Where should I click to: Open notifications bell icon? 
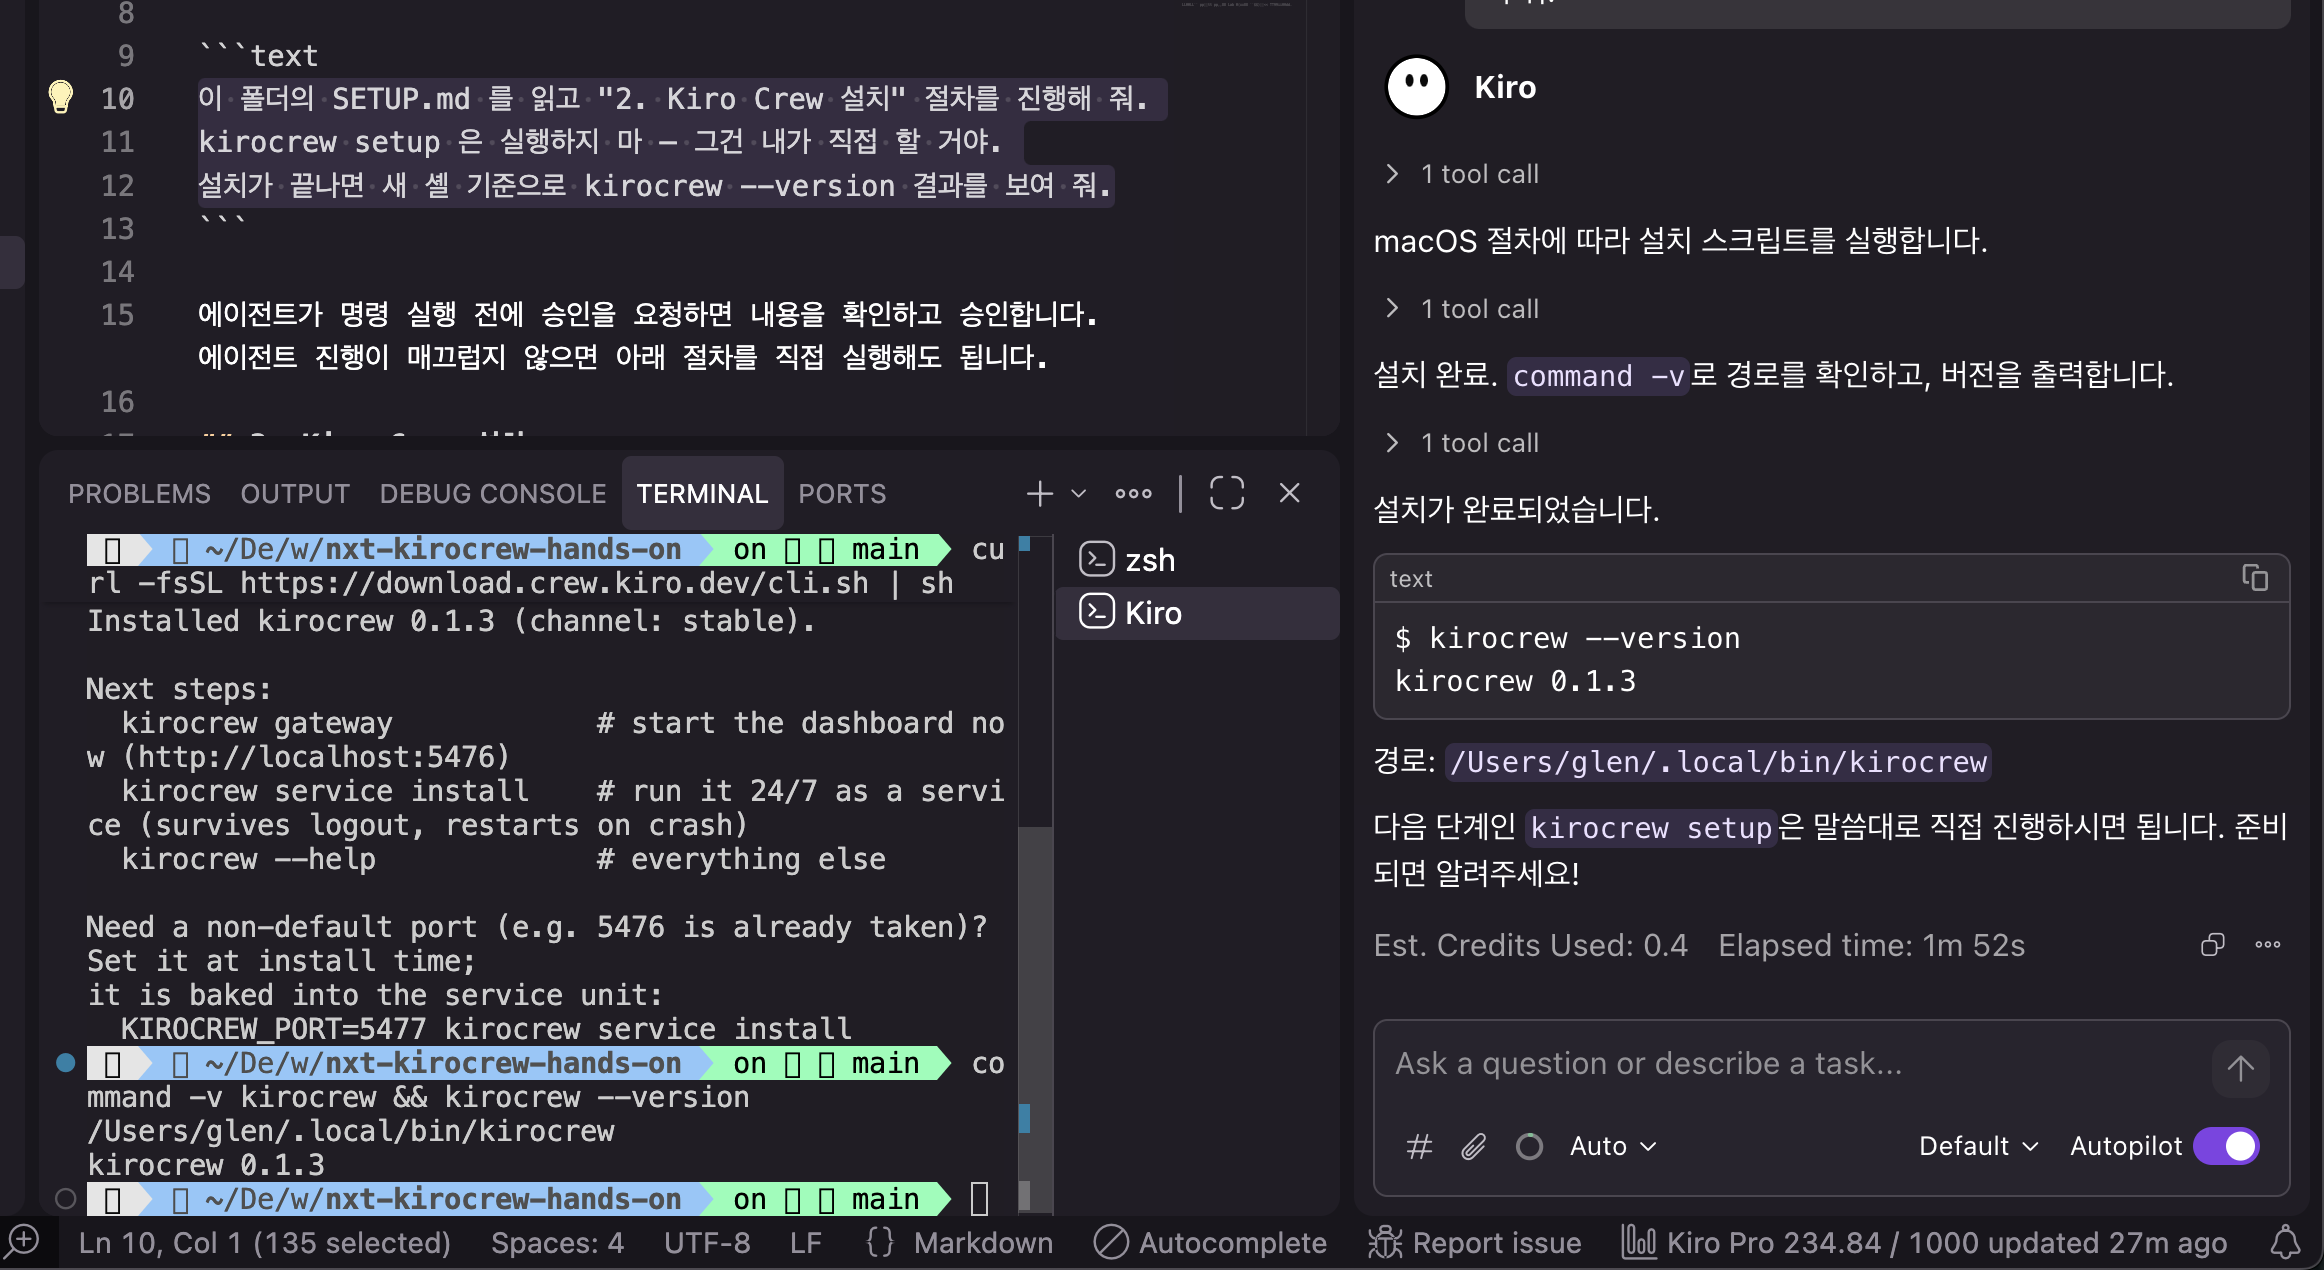tap(2285, 1243)
